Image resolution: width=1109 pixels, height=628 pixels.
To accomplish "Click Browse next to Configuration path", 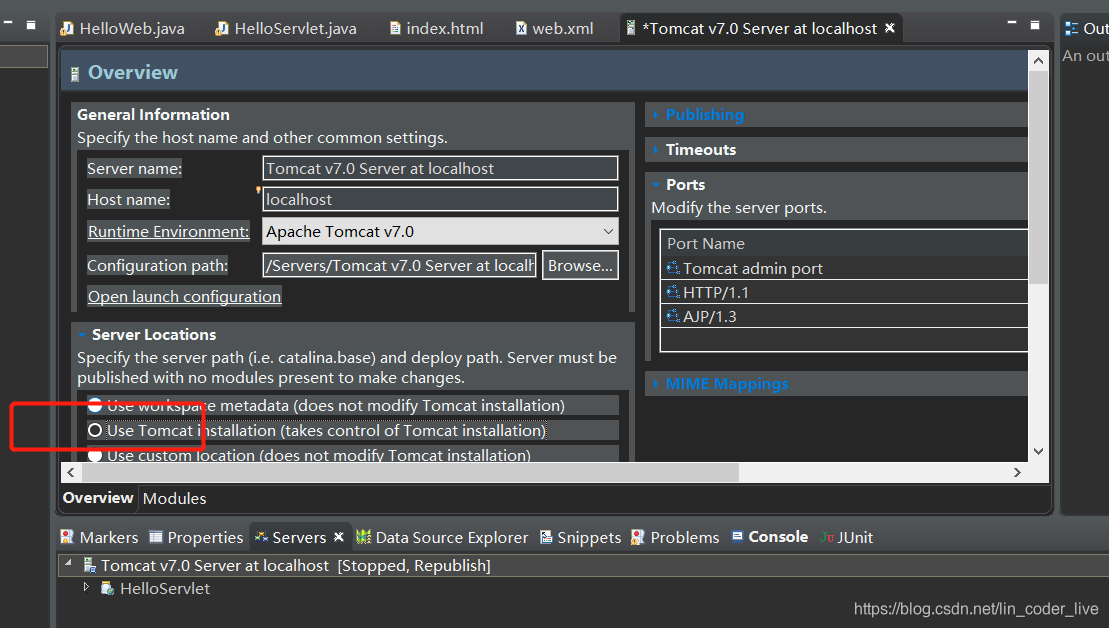I will tap(580, 265).
